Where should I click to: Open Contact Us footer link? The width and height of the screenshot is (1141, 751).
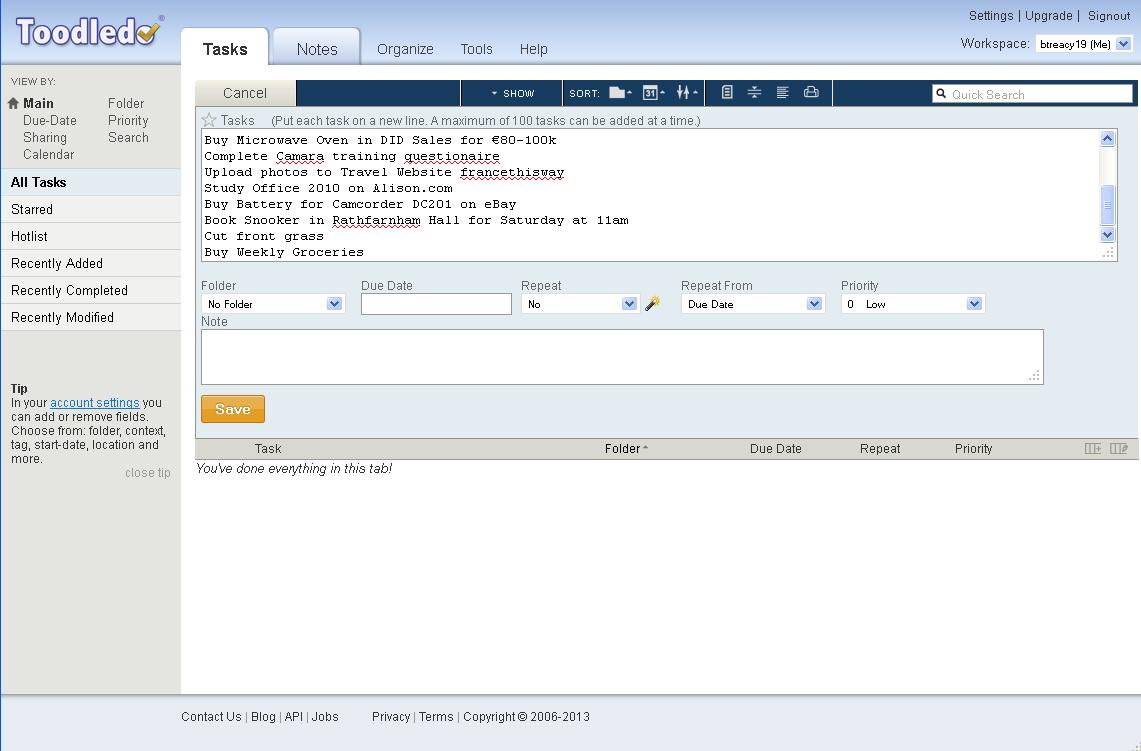(x=211, y=716)
